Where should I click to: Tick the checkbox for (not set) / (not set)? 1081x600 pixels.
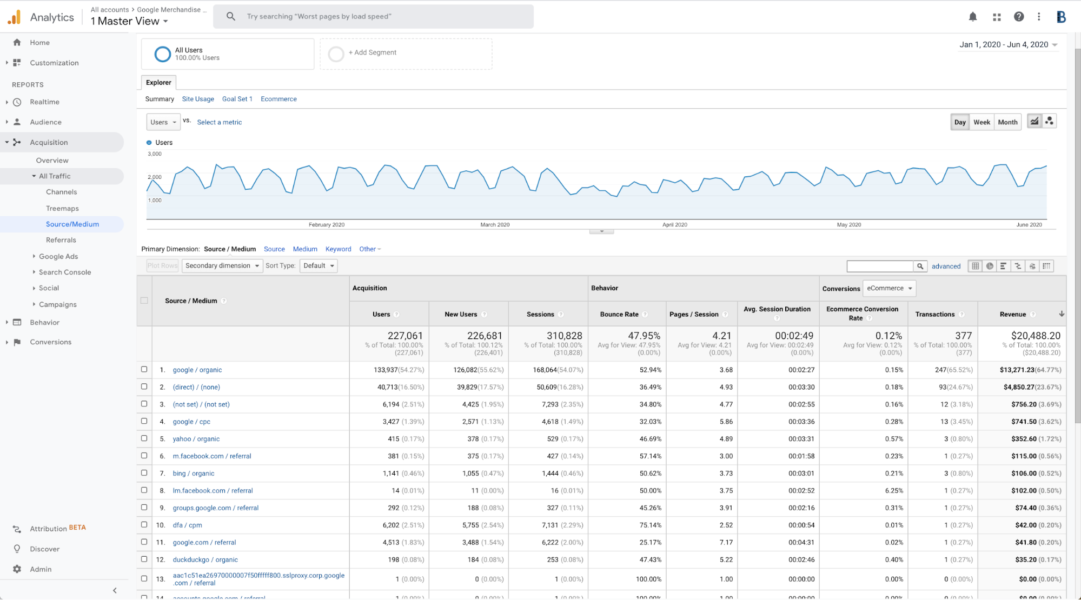click(144, 404)
